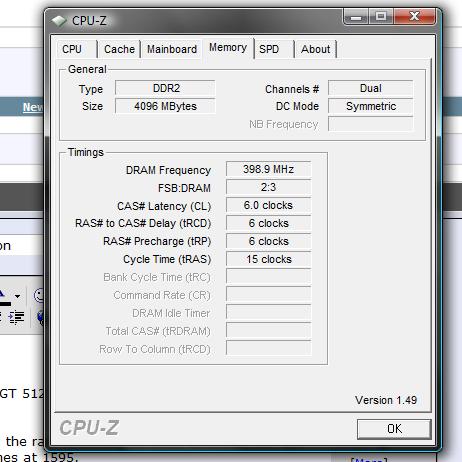This screenshot has height=462, width=462.
Task: Click the indent icon in background editor toolbar
Action: click(16, 317)
